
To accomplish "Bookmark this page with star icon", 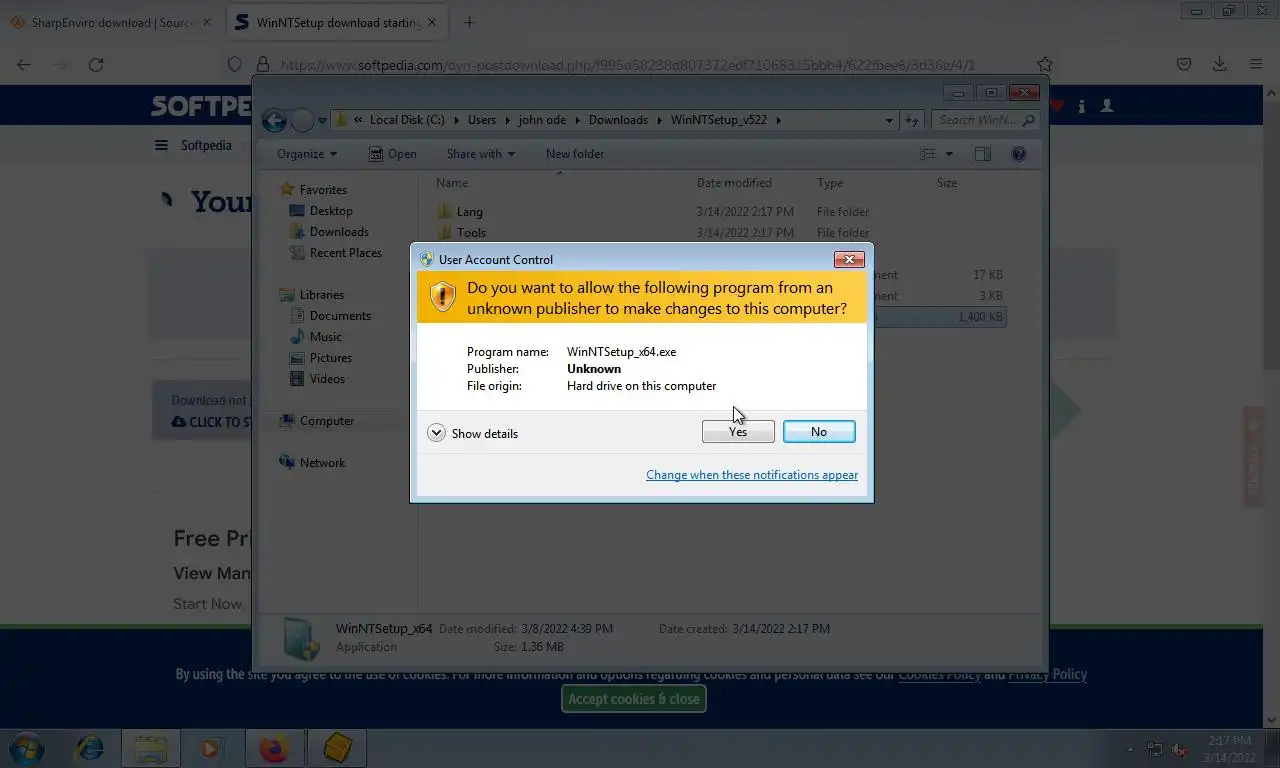I will pyautogui.click(x=1044, y=64).
